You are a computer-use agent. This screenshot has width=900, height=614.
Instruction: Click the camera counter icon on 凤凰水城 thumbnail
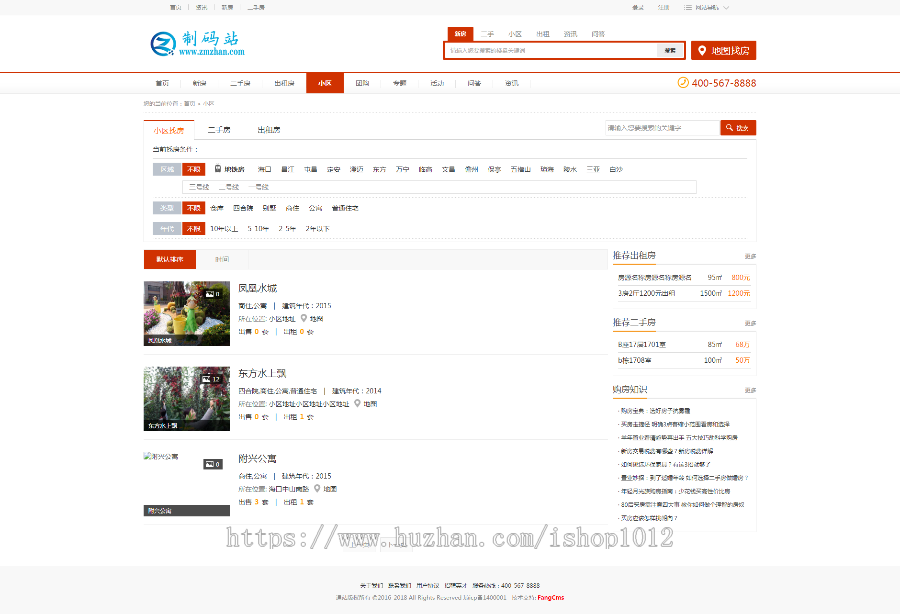click(x=211, y=293)
